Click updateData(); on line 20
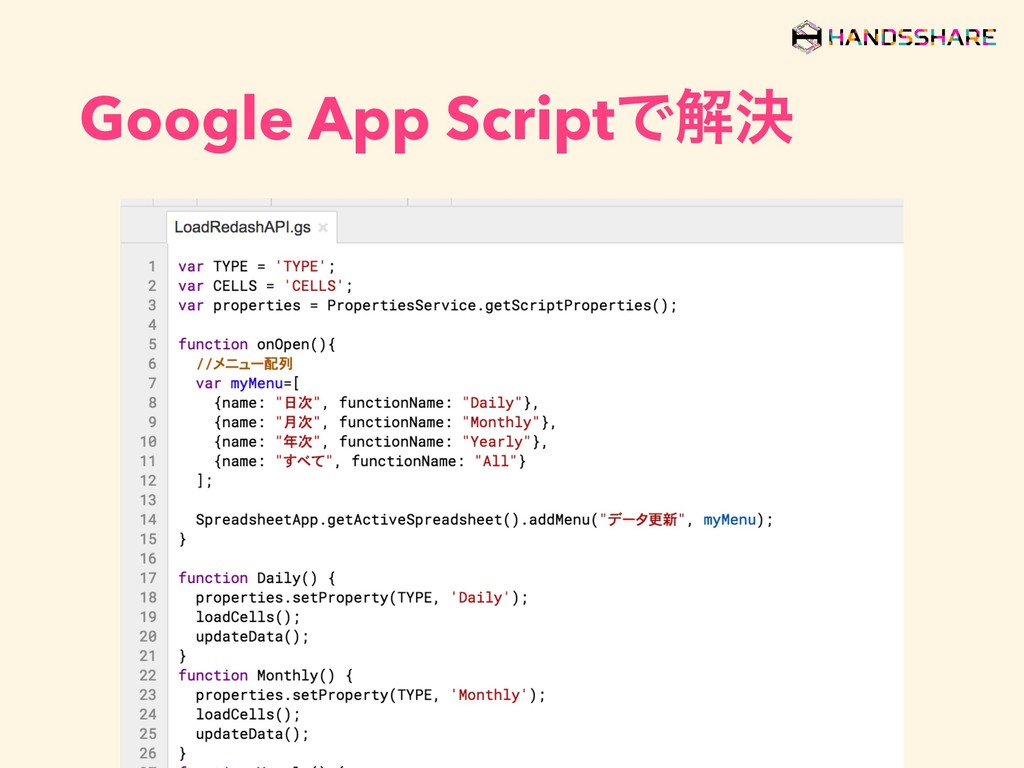Image resolution: width=1024 pixels, height=768 pixels. (252, 637)
